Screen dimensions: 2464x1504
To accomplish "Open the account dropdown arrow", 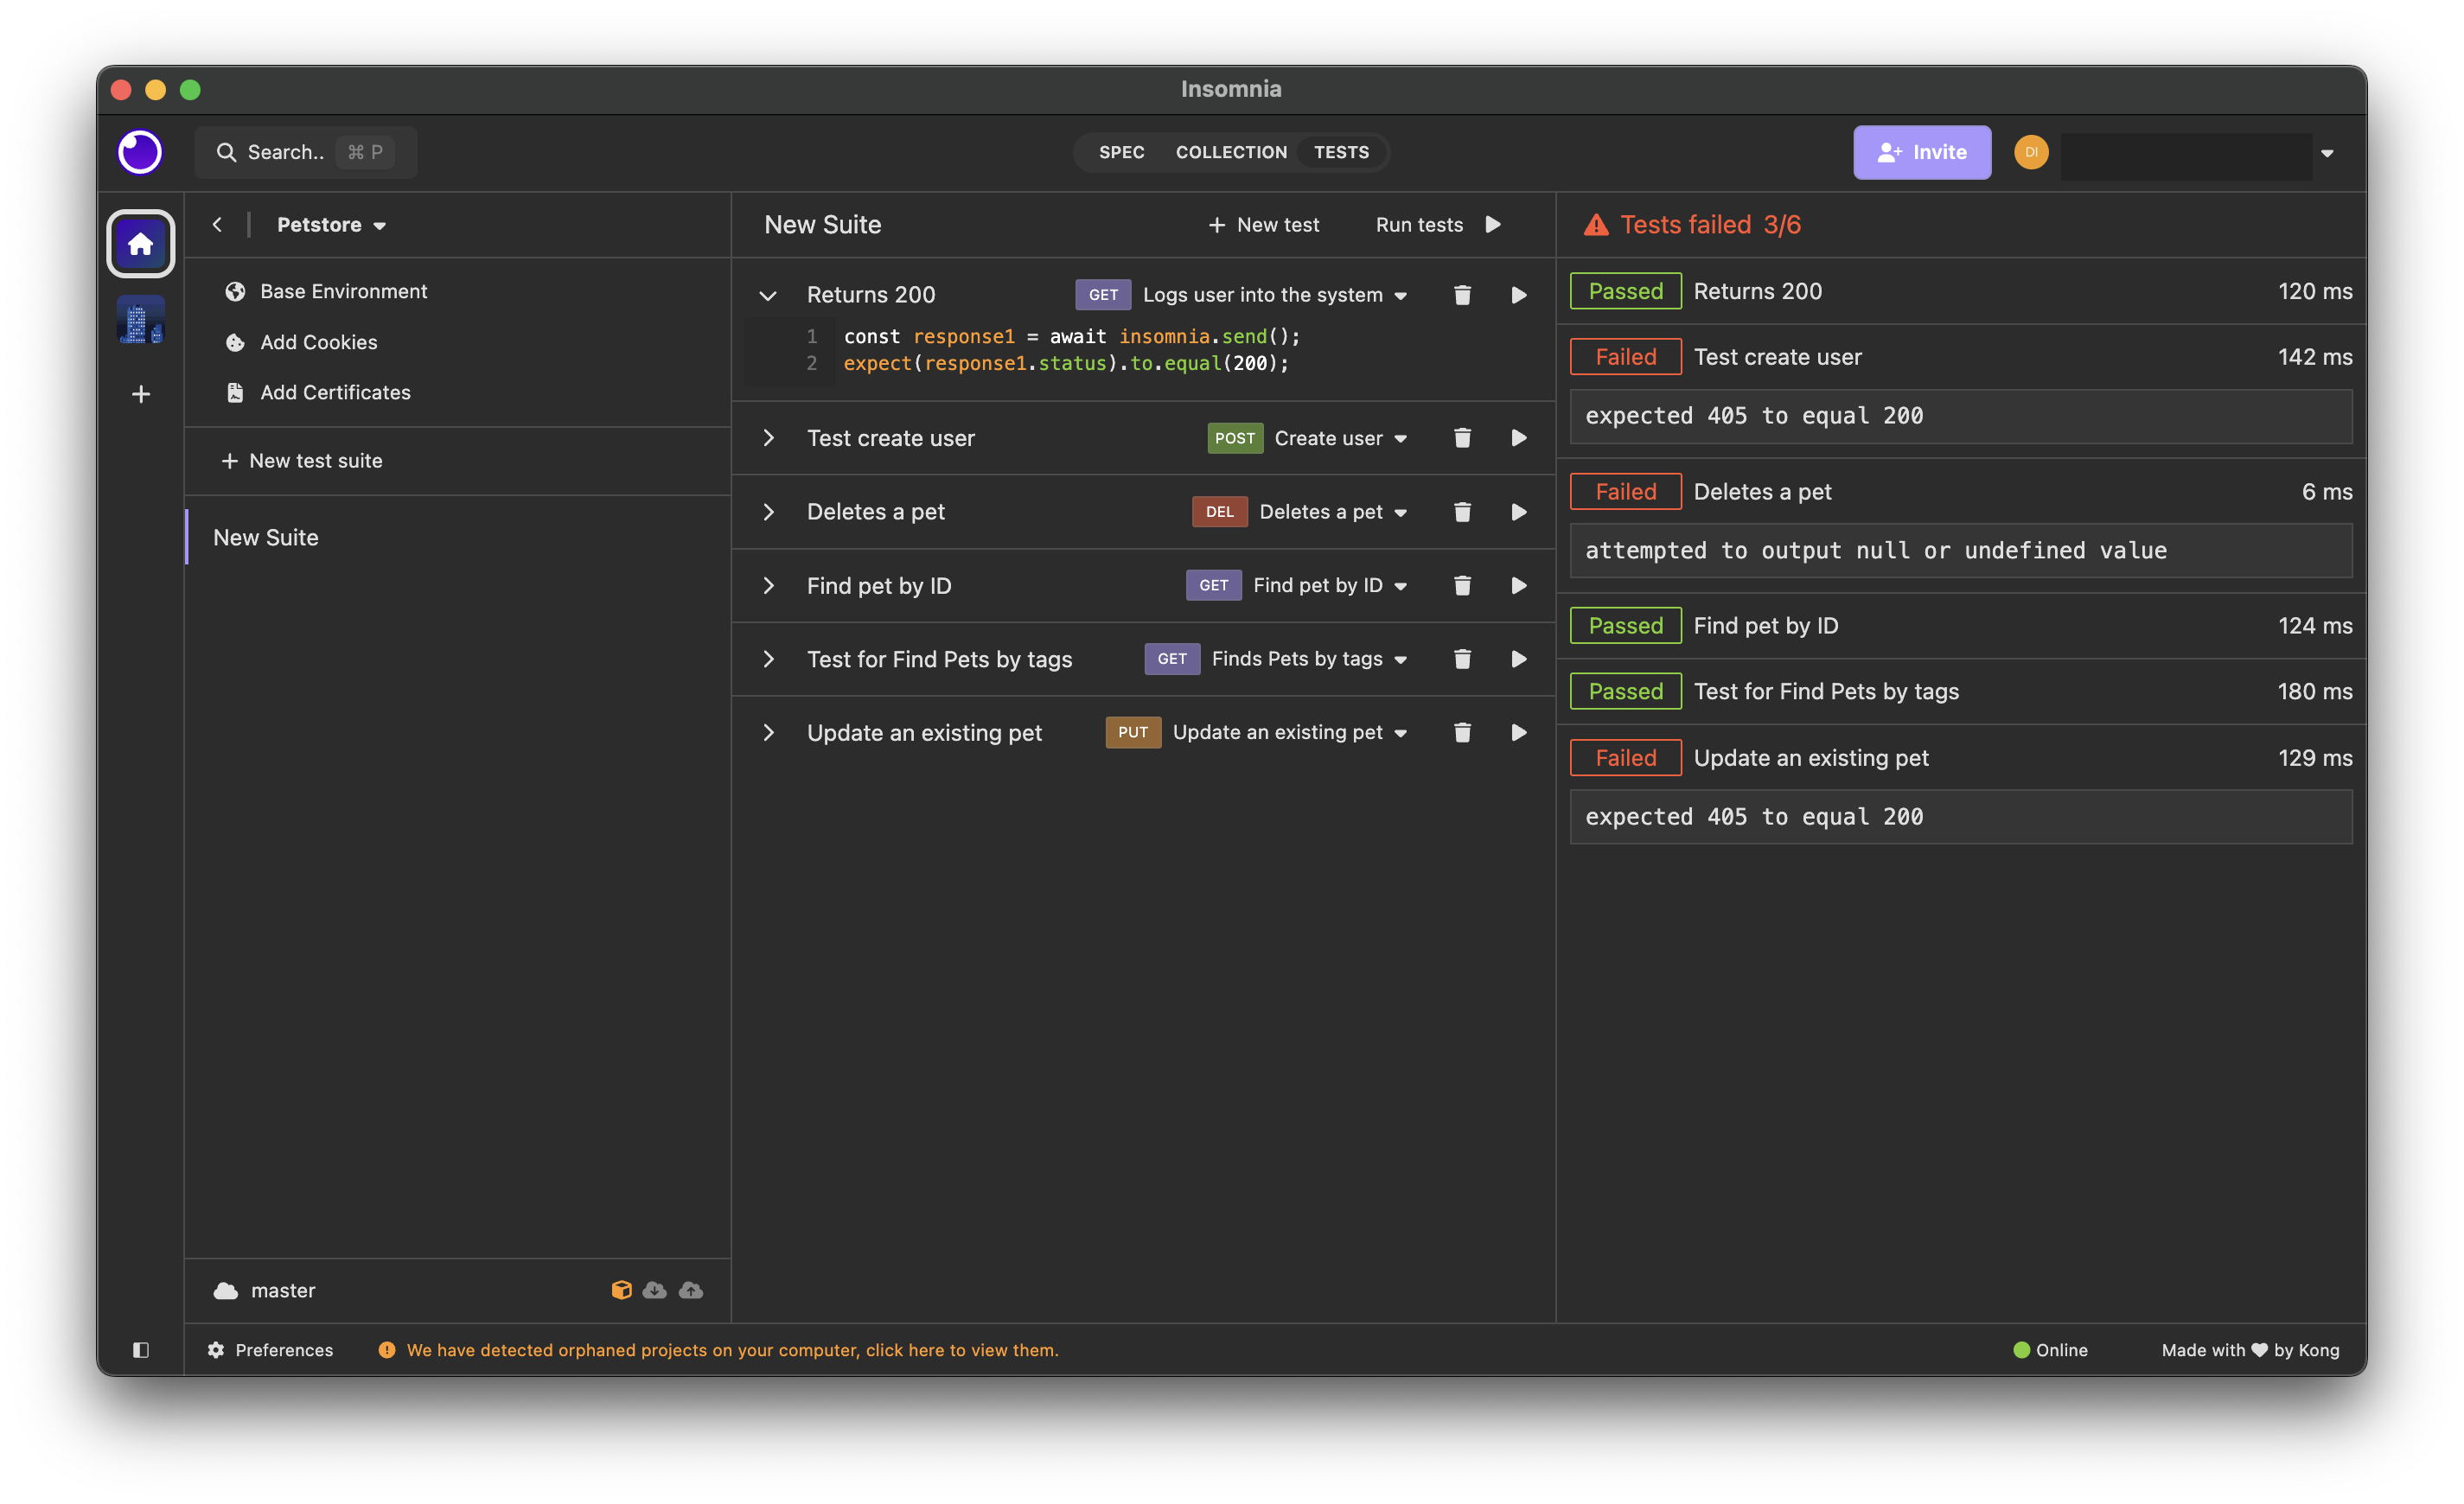I will [x=2327, y=153].
